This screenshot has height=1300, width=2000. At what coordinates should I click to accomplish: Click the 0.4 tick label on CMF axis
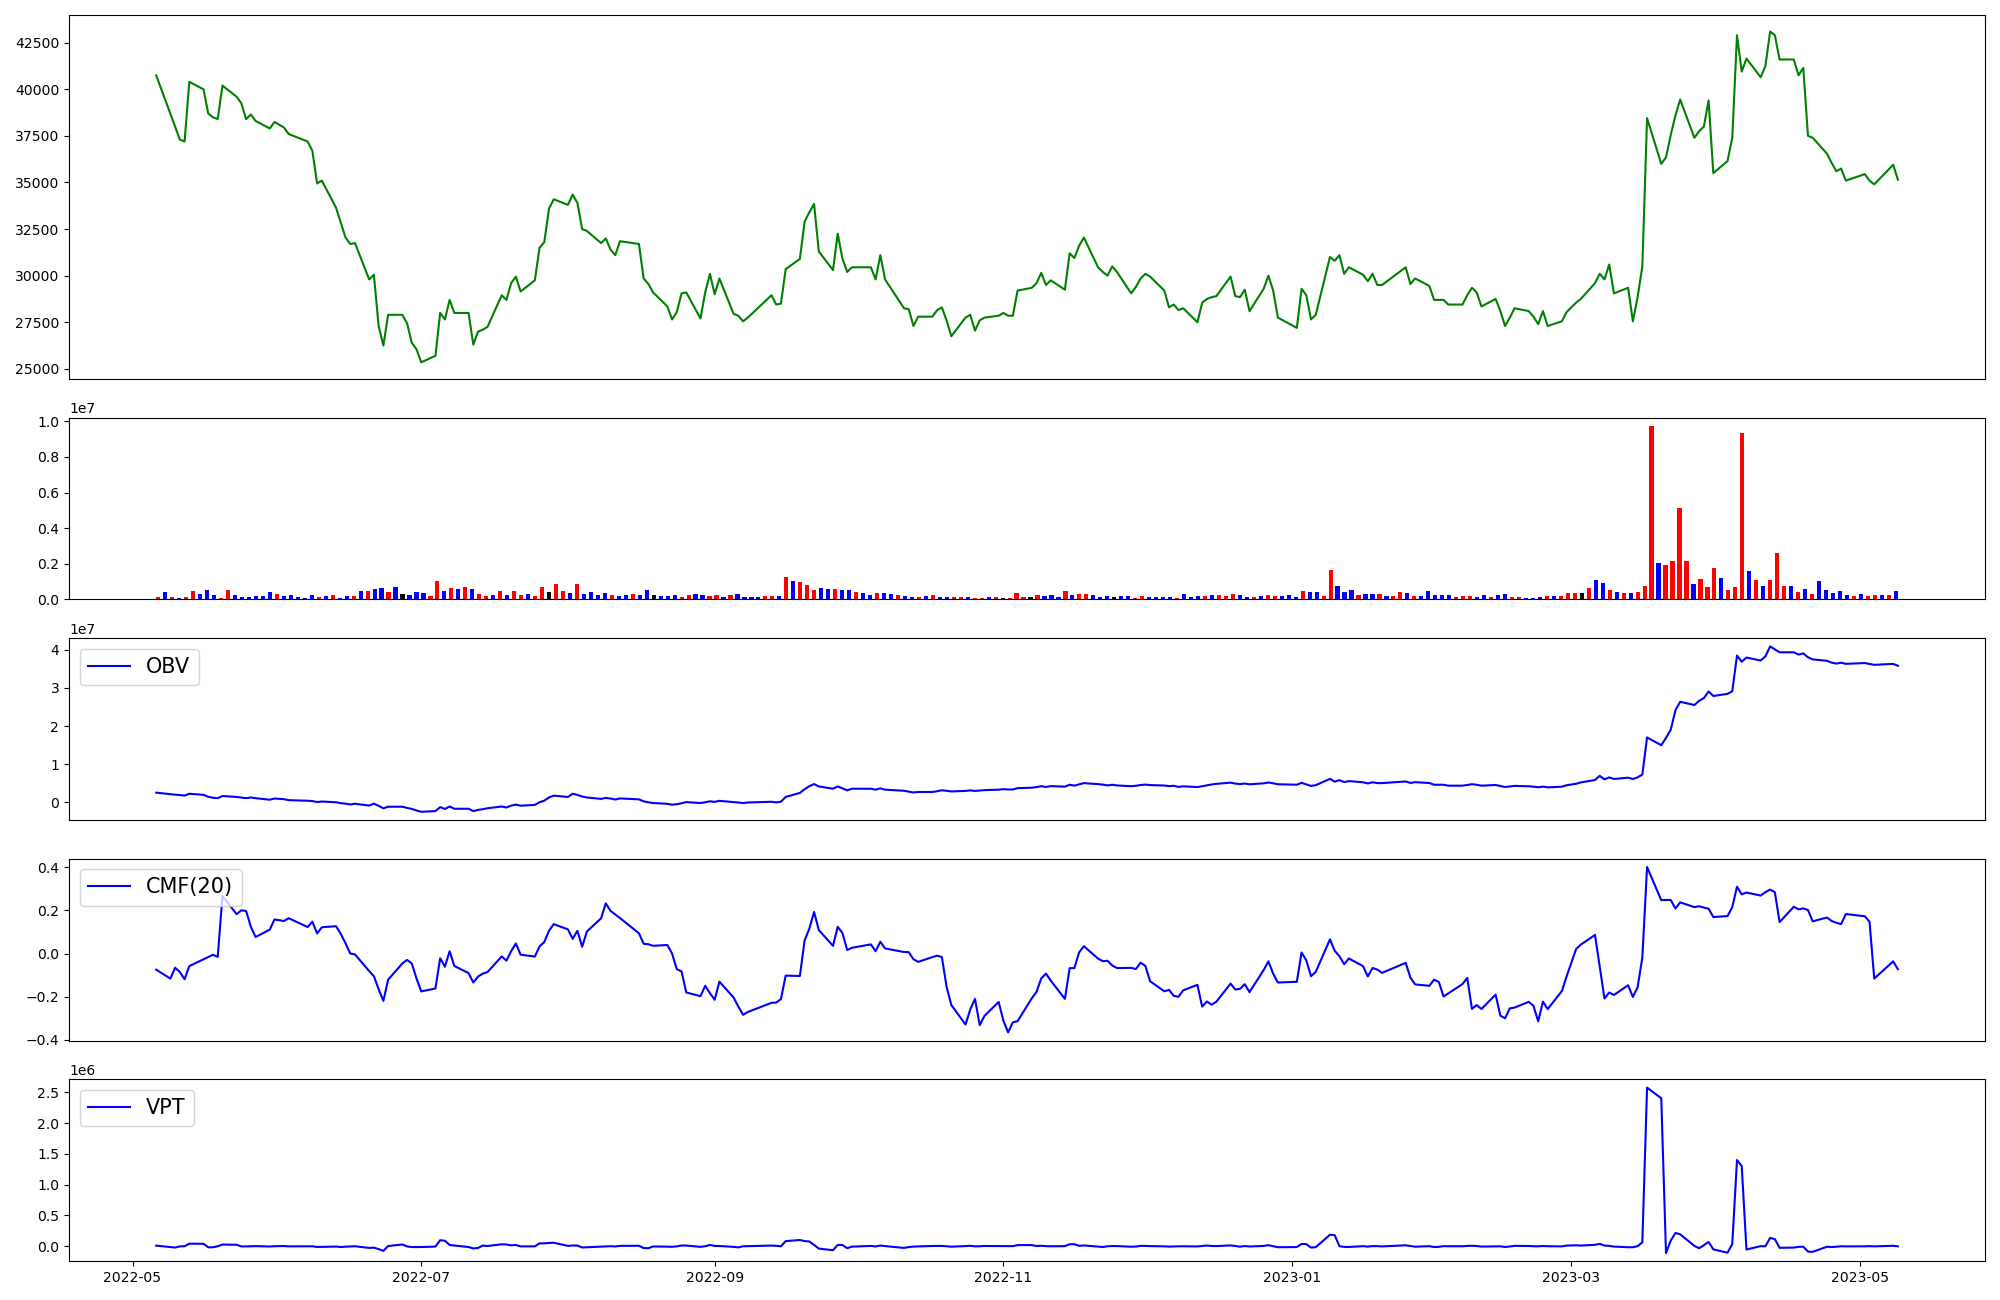[50, 867]
